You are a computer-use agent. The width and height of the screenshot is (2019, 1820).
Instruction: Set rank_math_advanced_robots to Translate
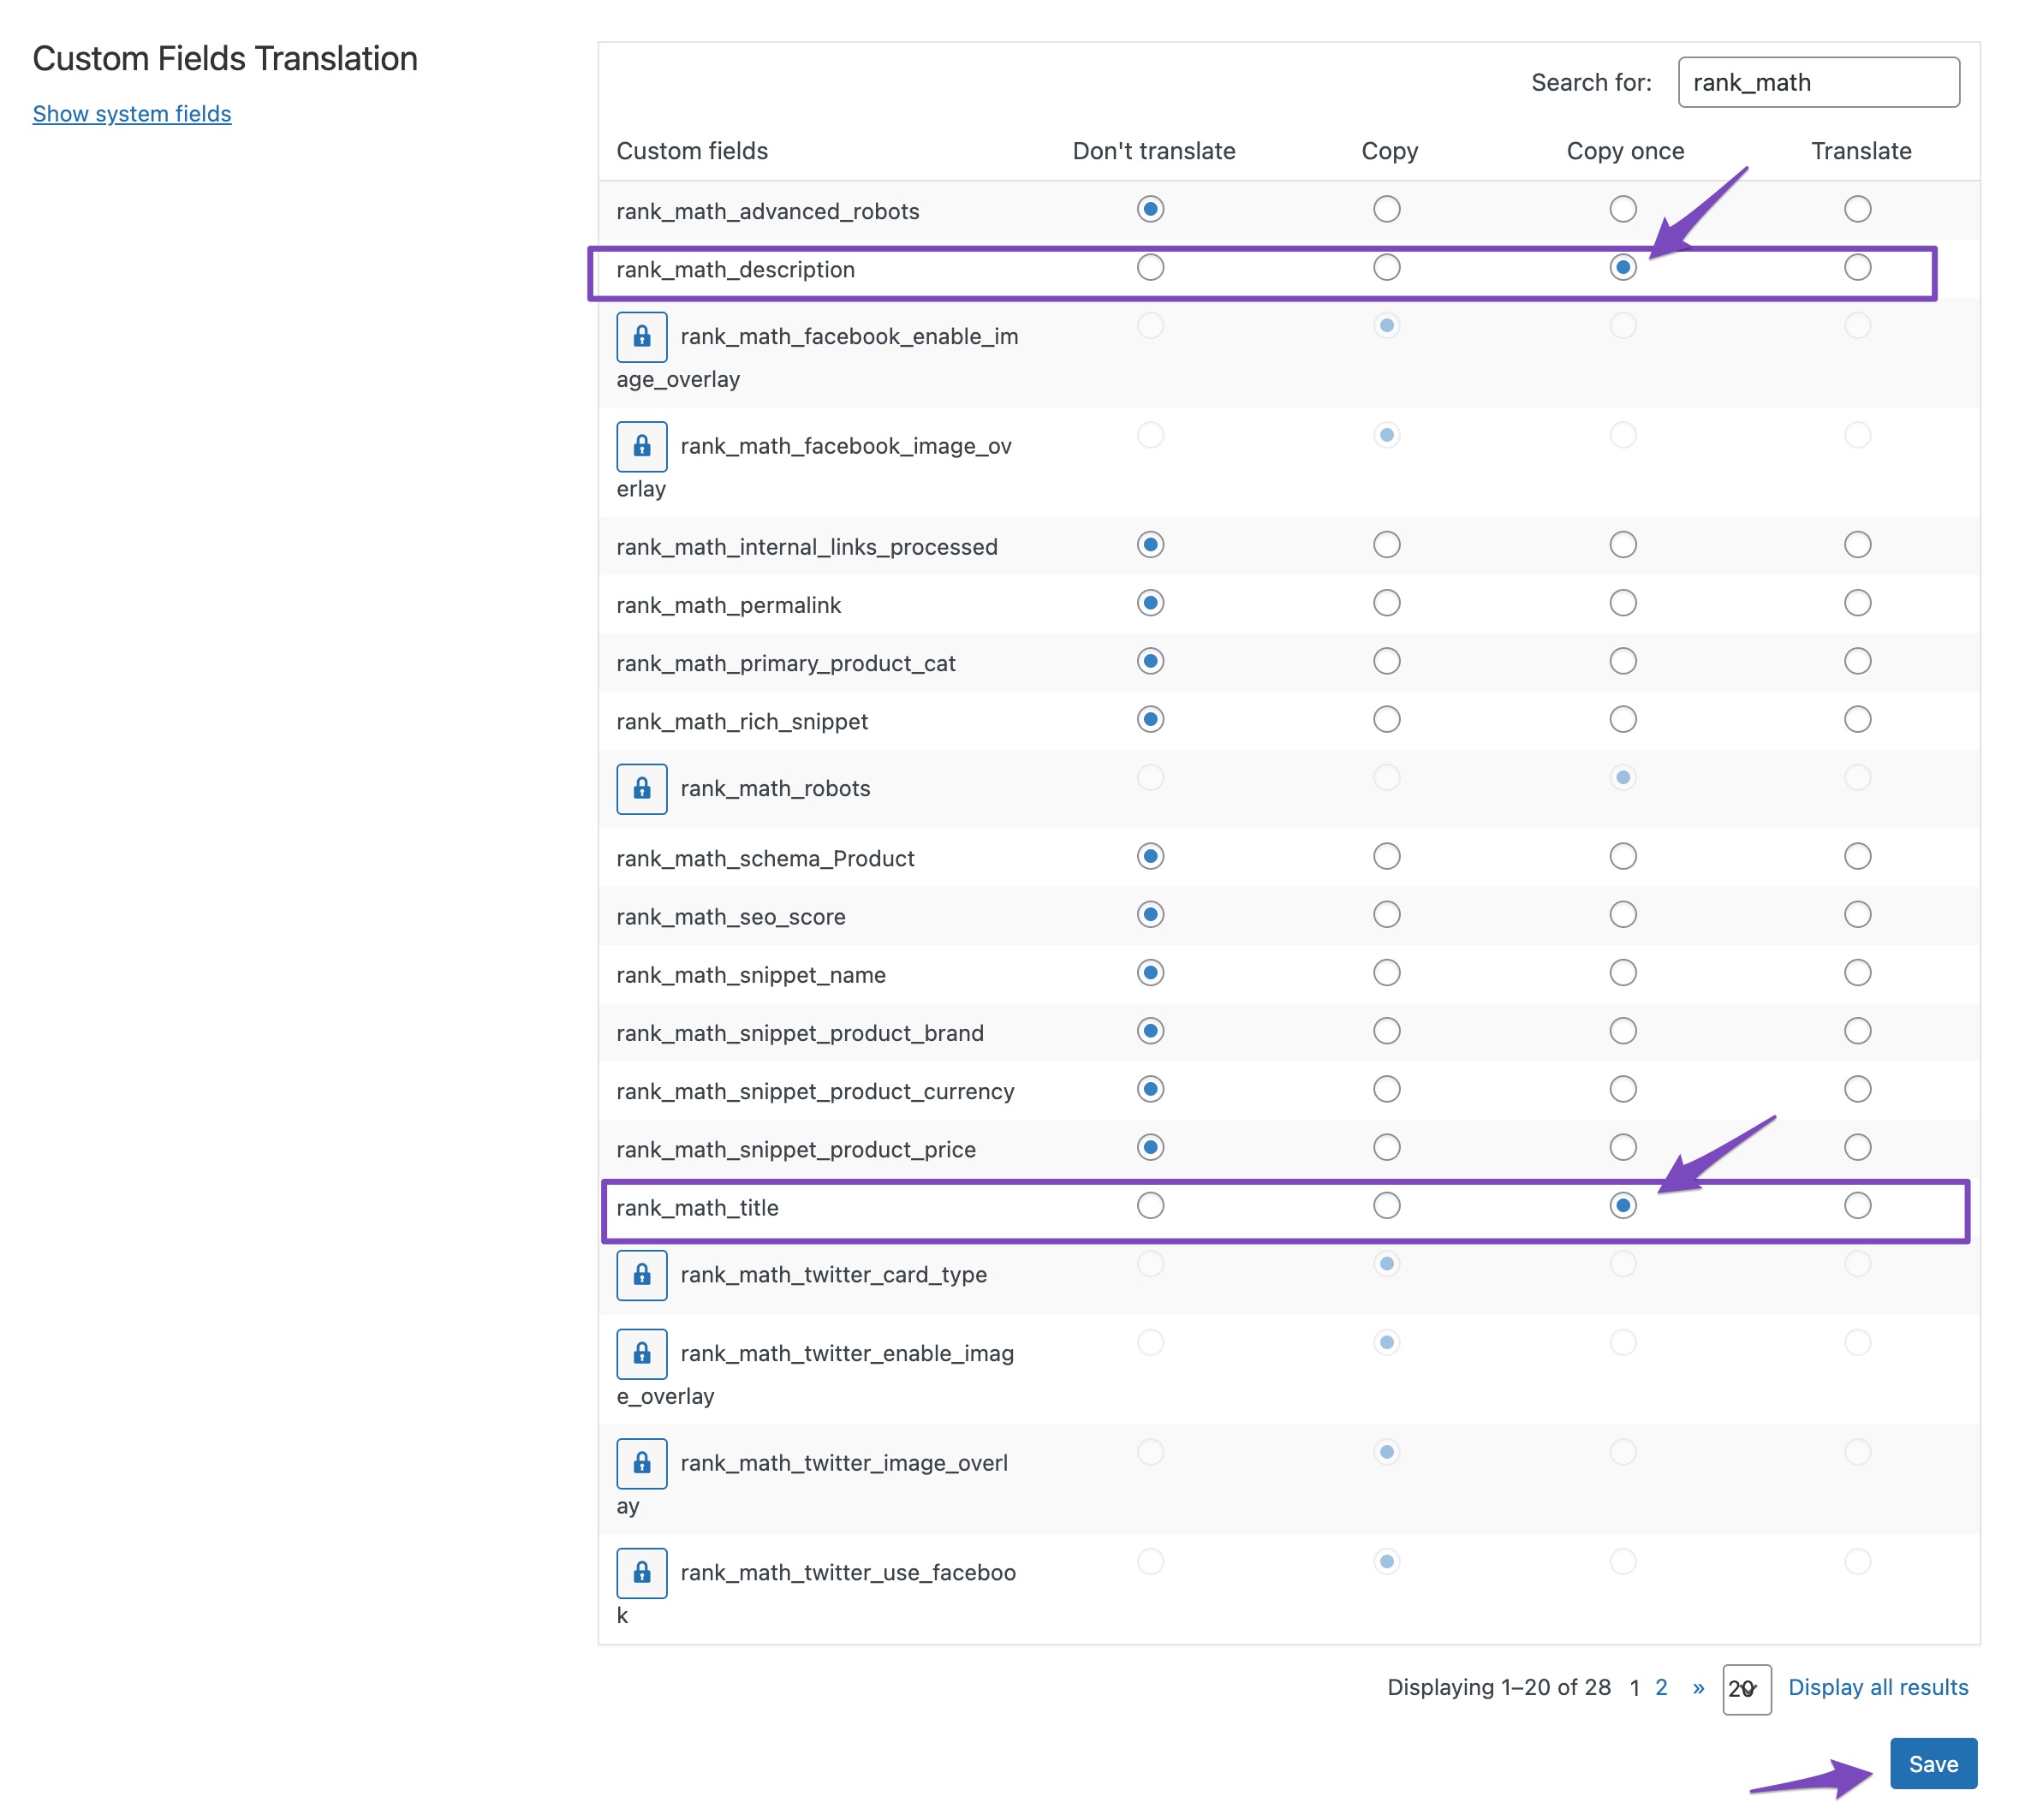(1857, 209)
